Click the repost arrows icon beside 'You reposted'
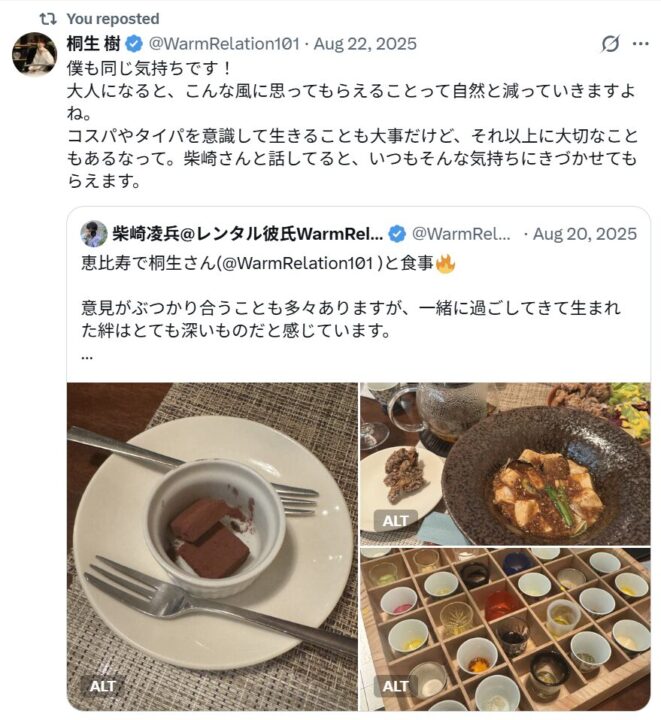 48,19
